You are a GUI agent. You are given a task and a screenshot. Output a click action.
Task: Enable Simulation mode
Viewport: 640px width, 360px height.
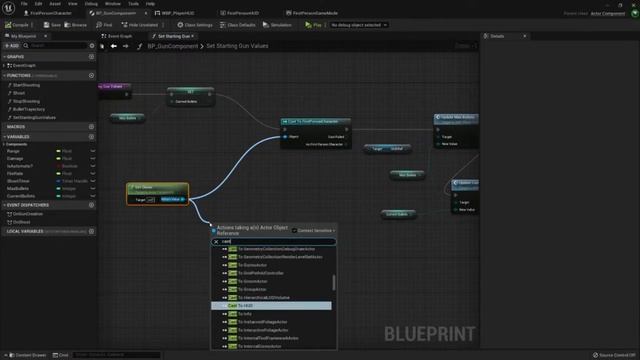[277, 25]
